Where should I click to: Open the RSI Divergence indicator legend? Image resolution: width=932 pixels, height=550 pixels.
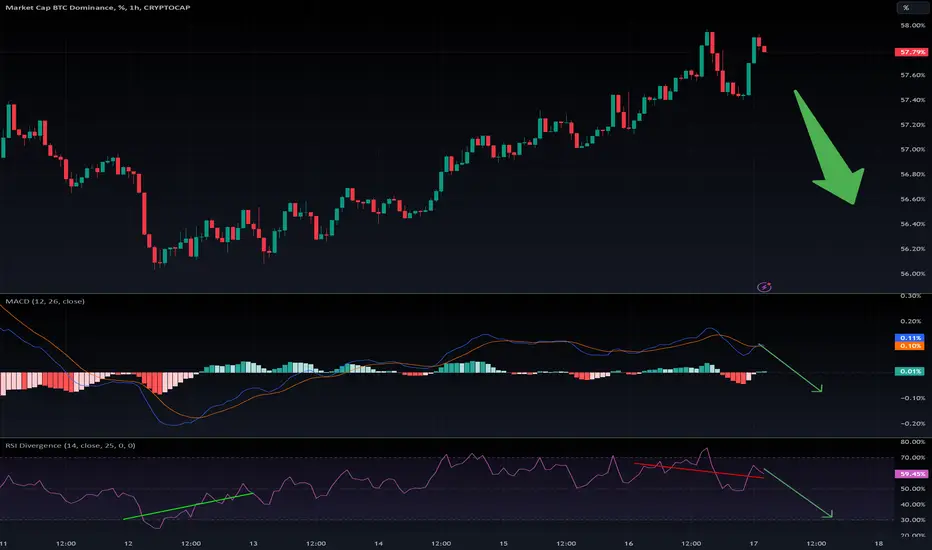tap(70, 445)
